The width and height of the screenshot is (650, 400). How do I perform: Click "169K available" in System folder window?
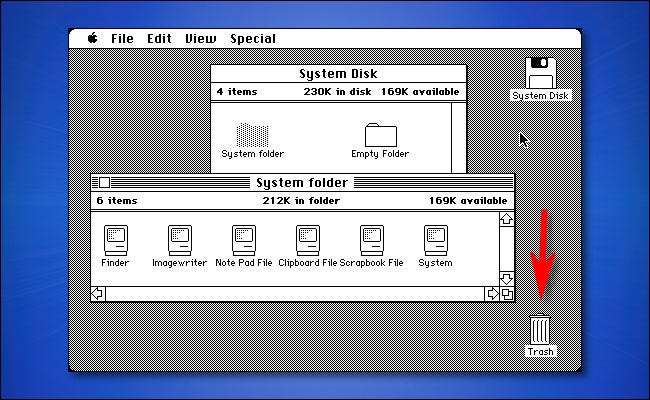pyautogui.click(x=468, y=201)
